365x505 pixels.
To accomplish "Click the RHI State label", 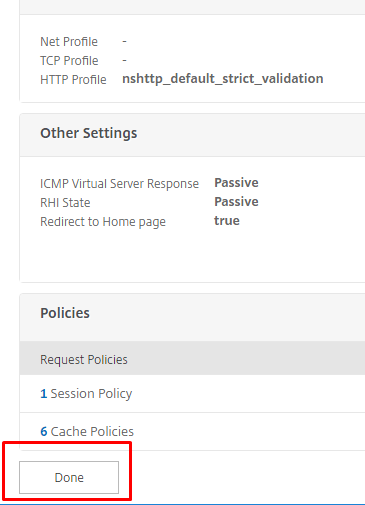I will coord(65,203).
